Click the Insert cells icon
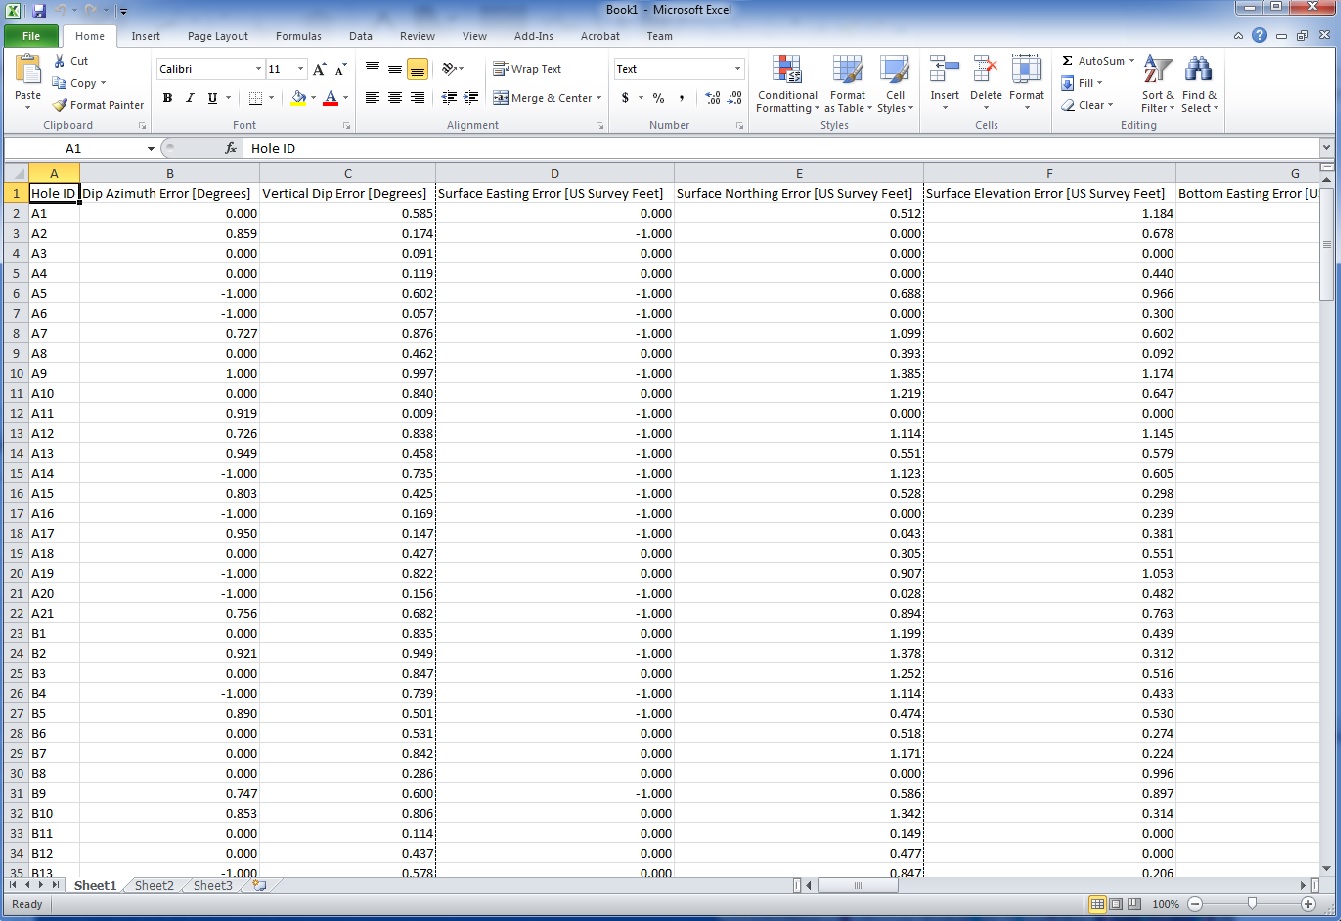This screenshot has width=1341, height=921. tap(944, 70)
